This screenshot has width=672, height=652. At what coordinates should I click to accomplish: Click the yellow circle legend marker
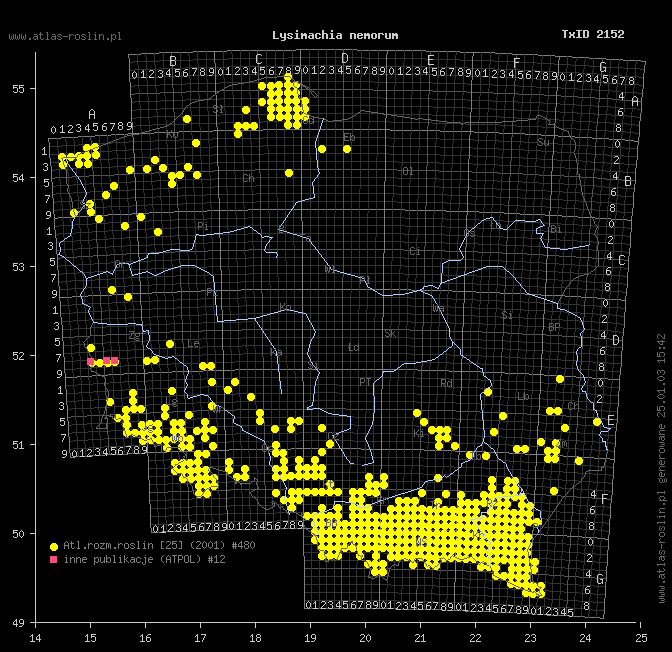[x=54, y=547]
